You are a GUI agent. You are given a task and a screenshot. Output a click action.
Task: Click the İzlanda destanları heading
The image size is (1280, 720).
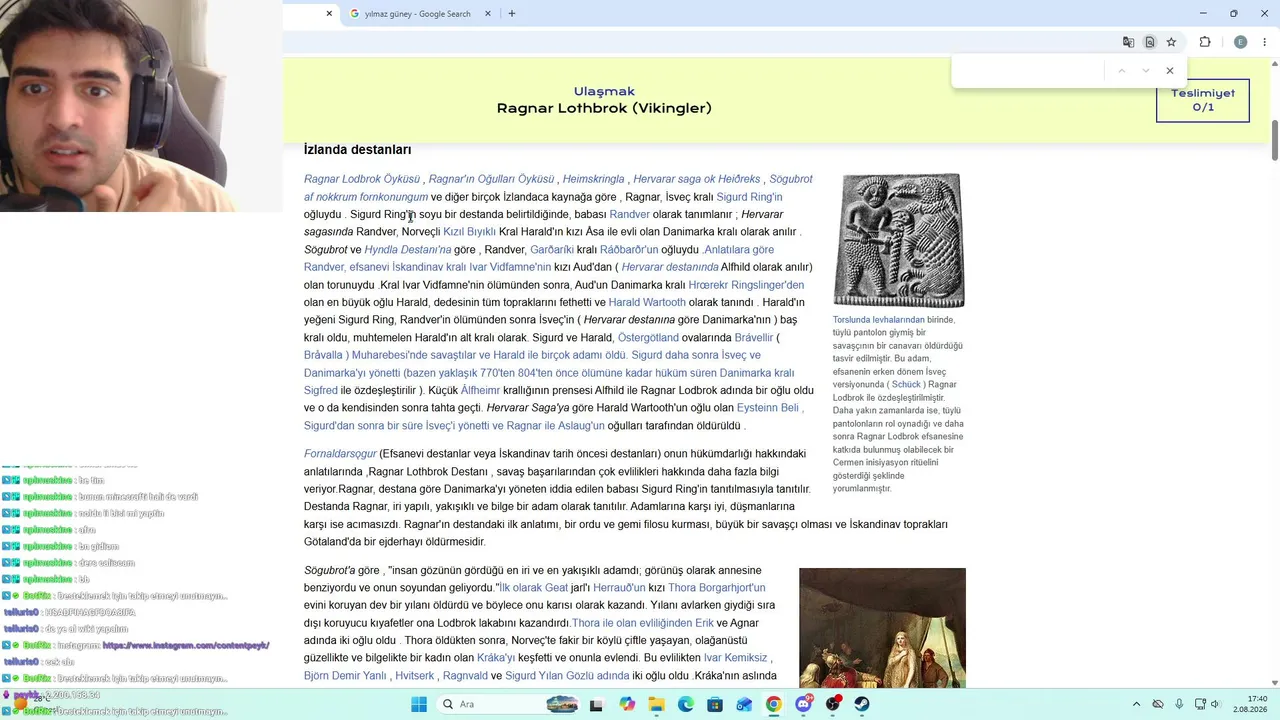tap(358, 150)
